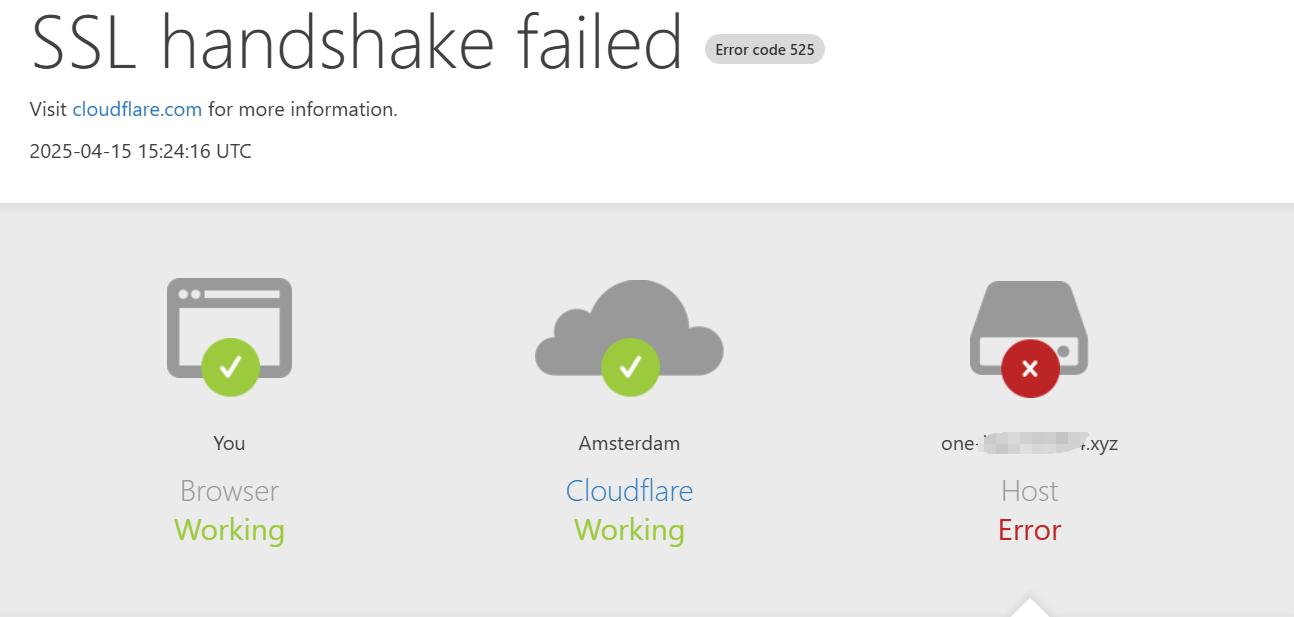Click the browser window icon
The image size is (1294, 617).
tap(229, 328)
